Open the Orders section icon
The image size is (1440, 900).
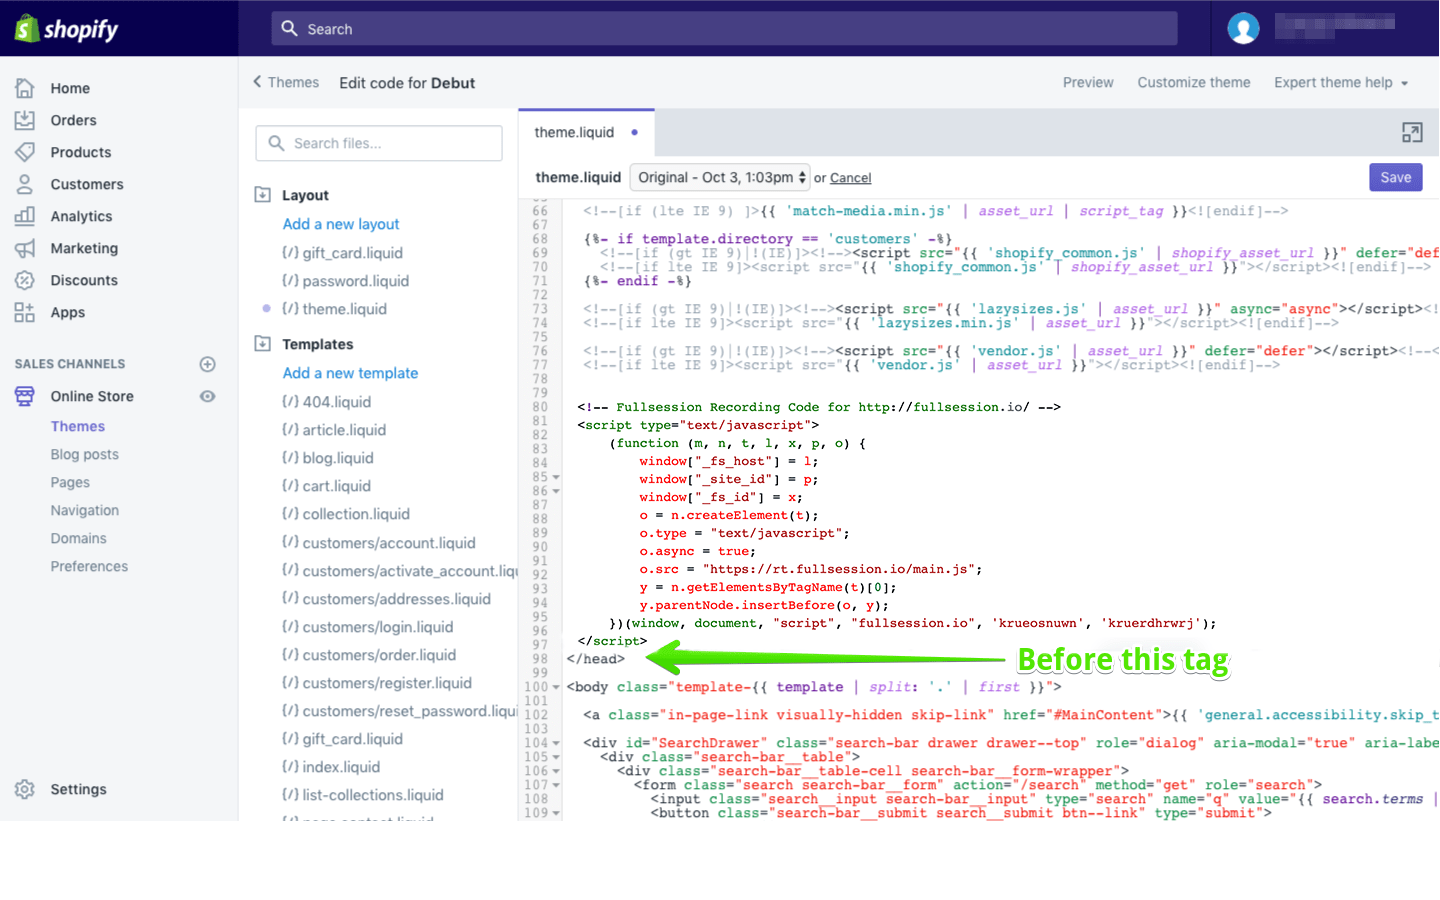click(25, 120)
